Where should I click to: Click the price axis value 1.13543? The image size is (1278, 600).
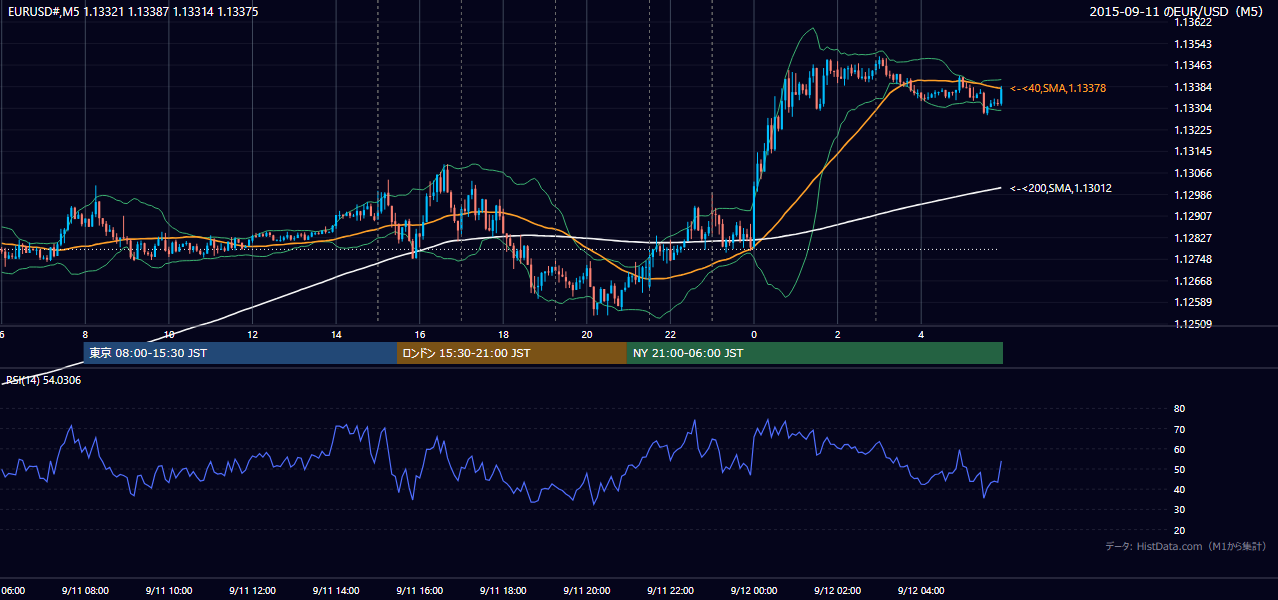click(1194, 44)
